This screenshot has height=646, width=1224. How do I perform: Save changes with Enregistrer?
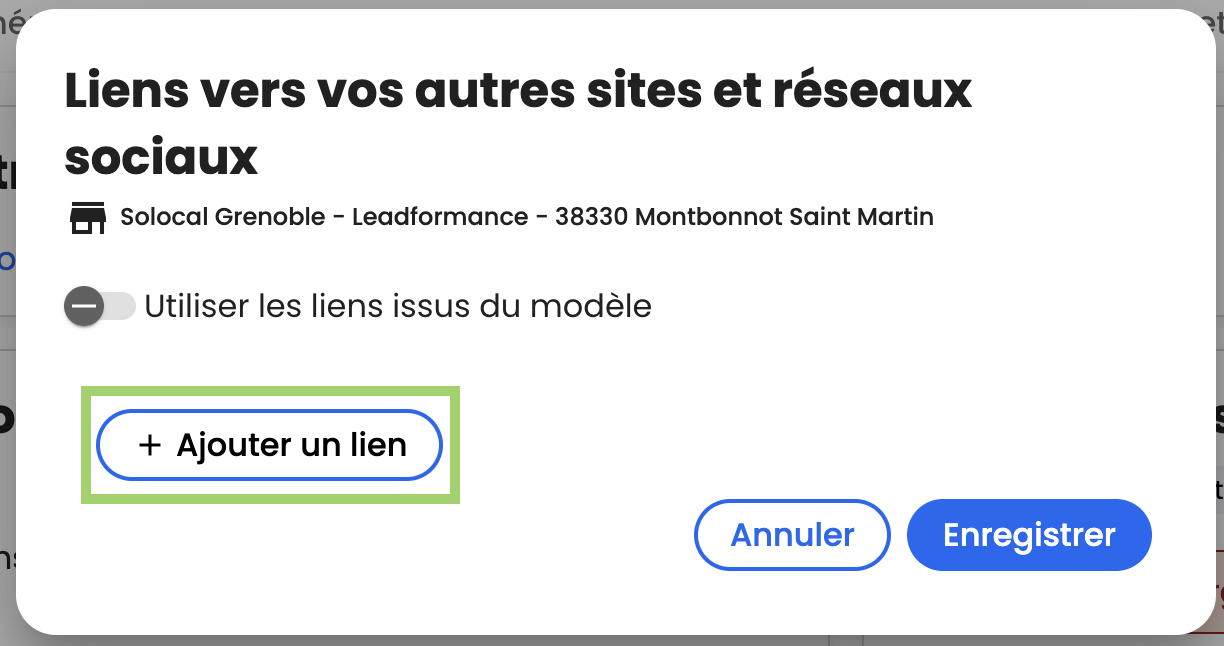[1029, 535]
